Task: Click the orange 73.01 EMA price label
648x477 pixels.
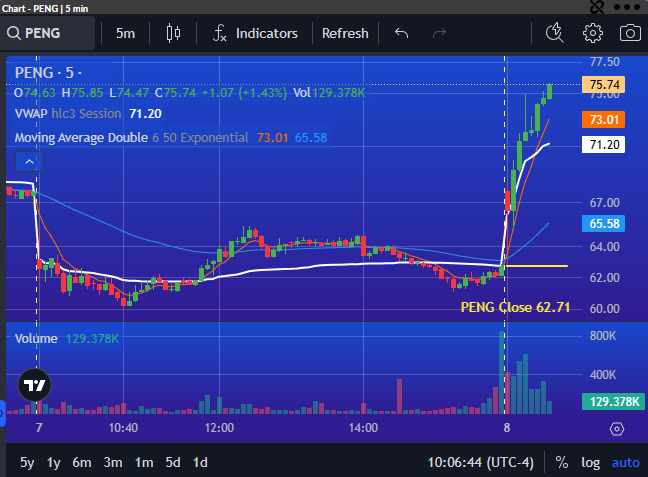Action: 603,120
